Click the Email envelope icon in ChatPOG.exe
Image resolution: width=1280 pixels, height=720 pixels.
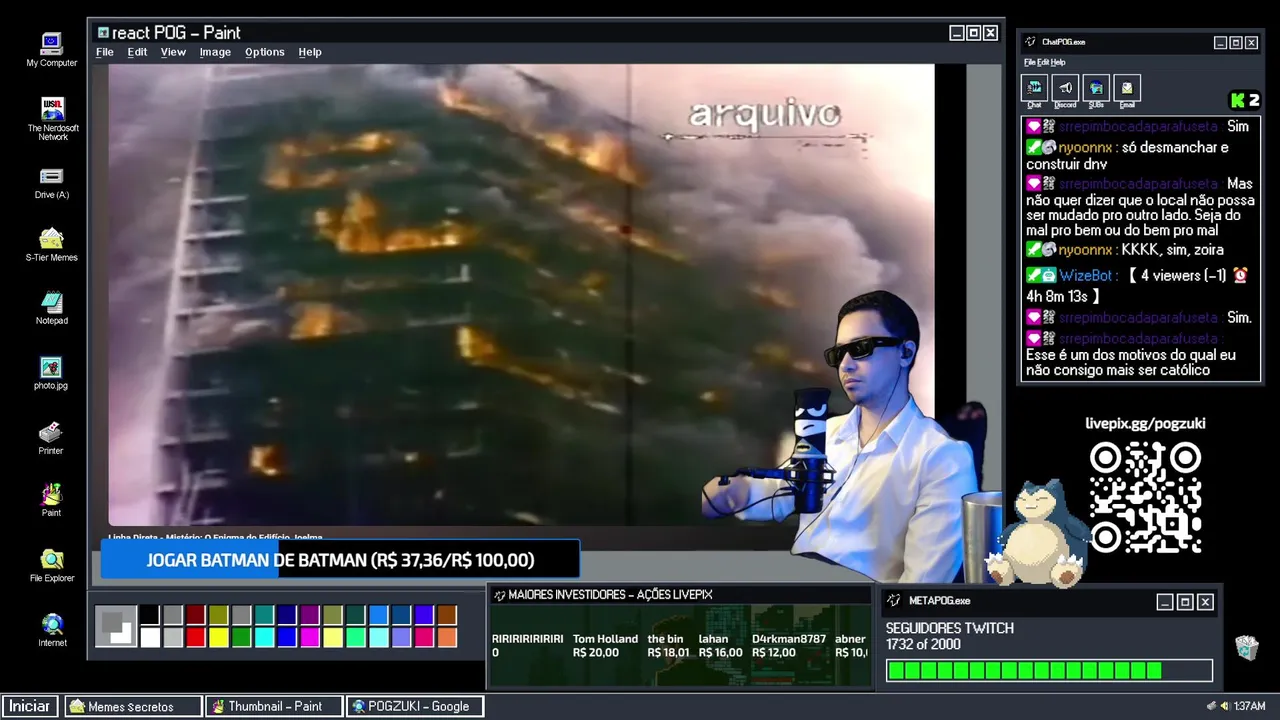tap(1127, 88)
